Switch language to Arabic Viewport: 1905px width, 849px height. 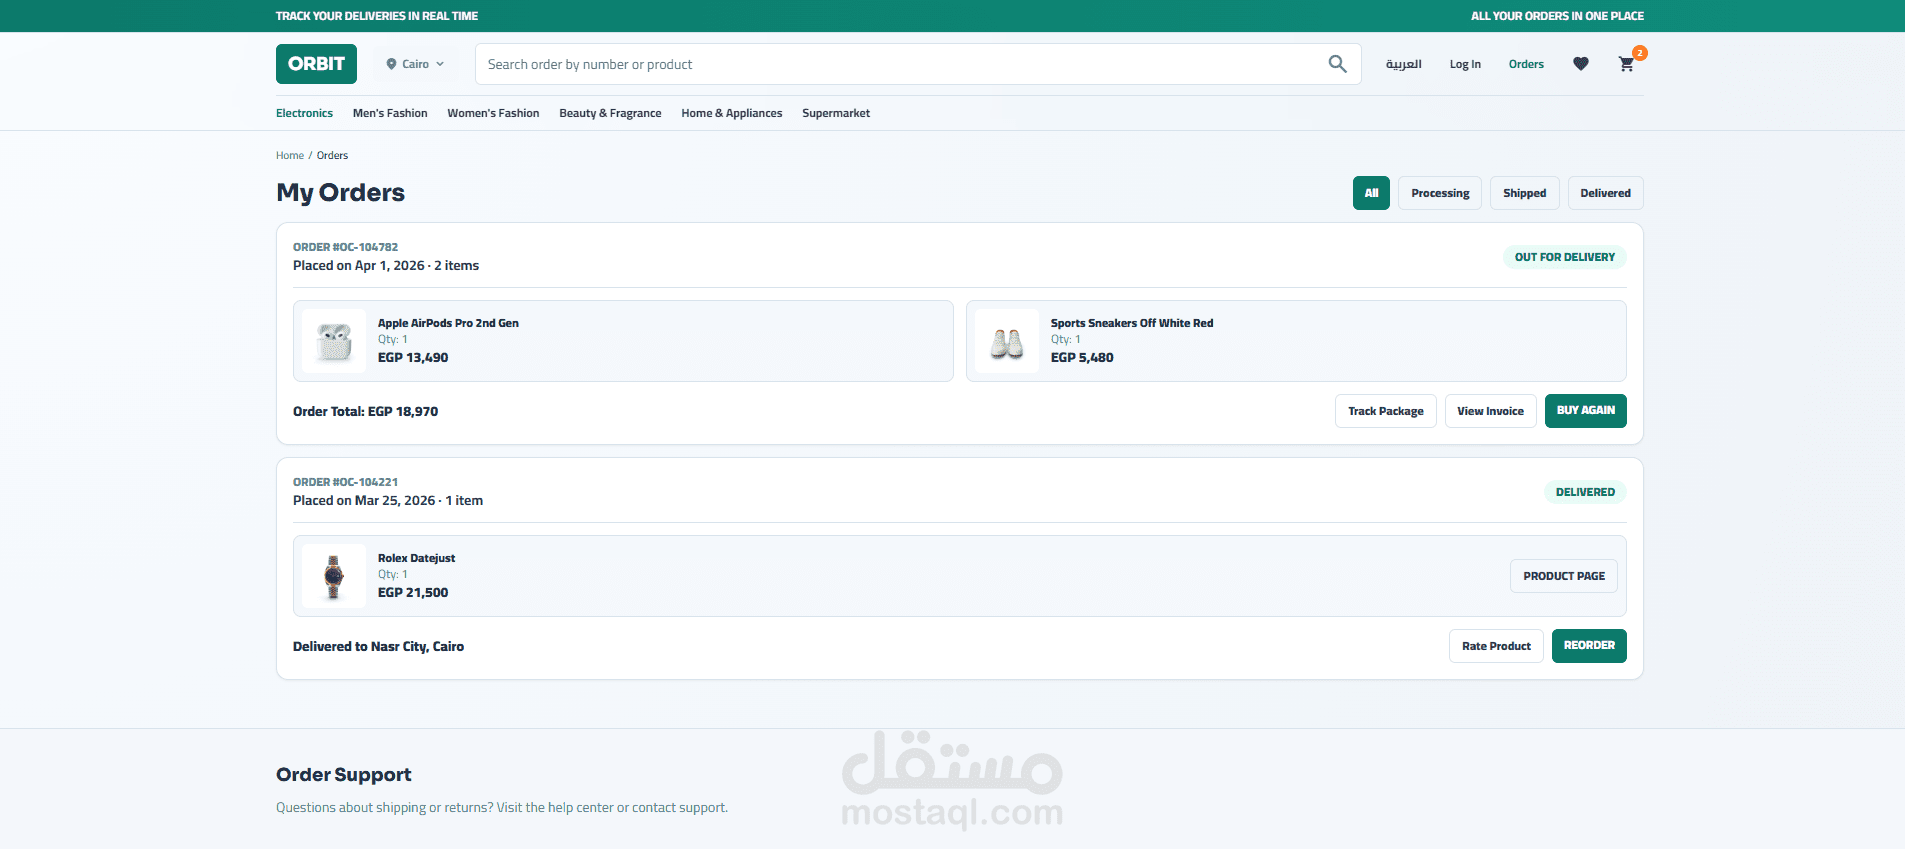pyautogui.click(x=1403, y=64)
